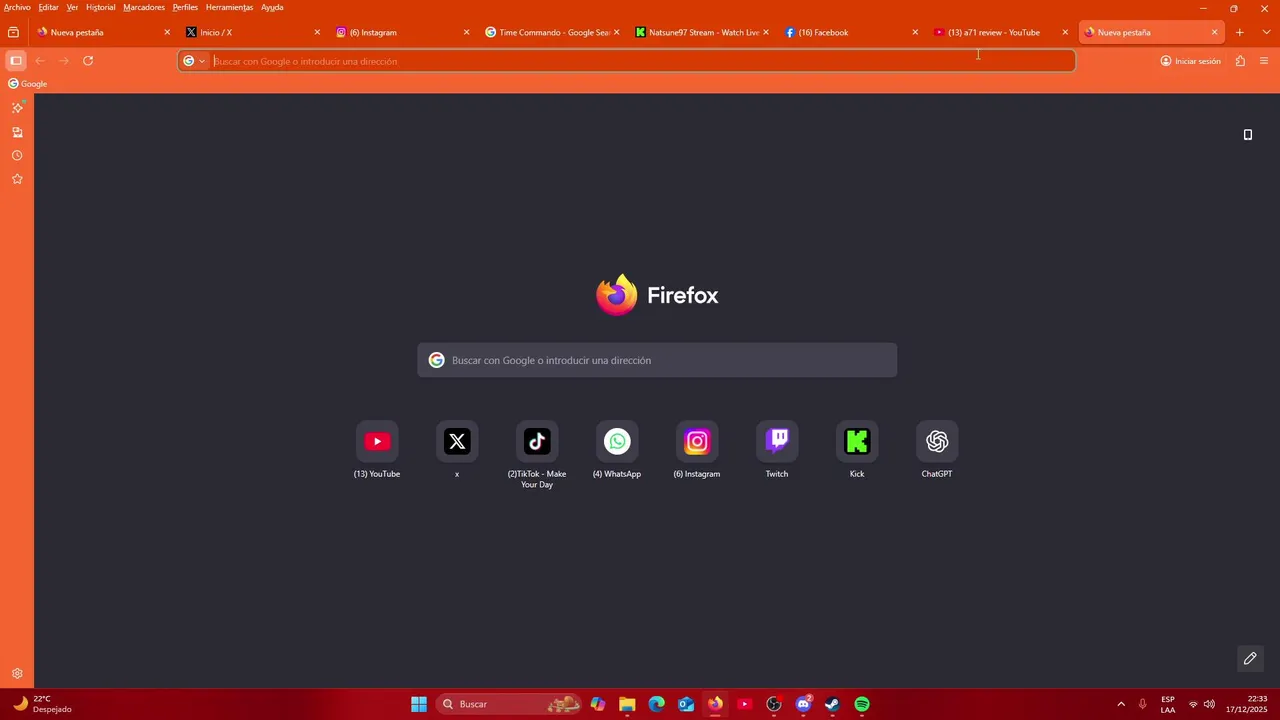1280x720 pixels.
Task: Open File Explorer from the taskbar
Action: 627,704
